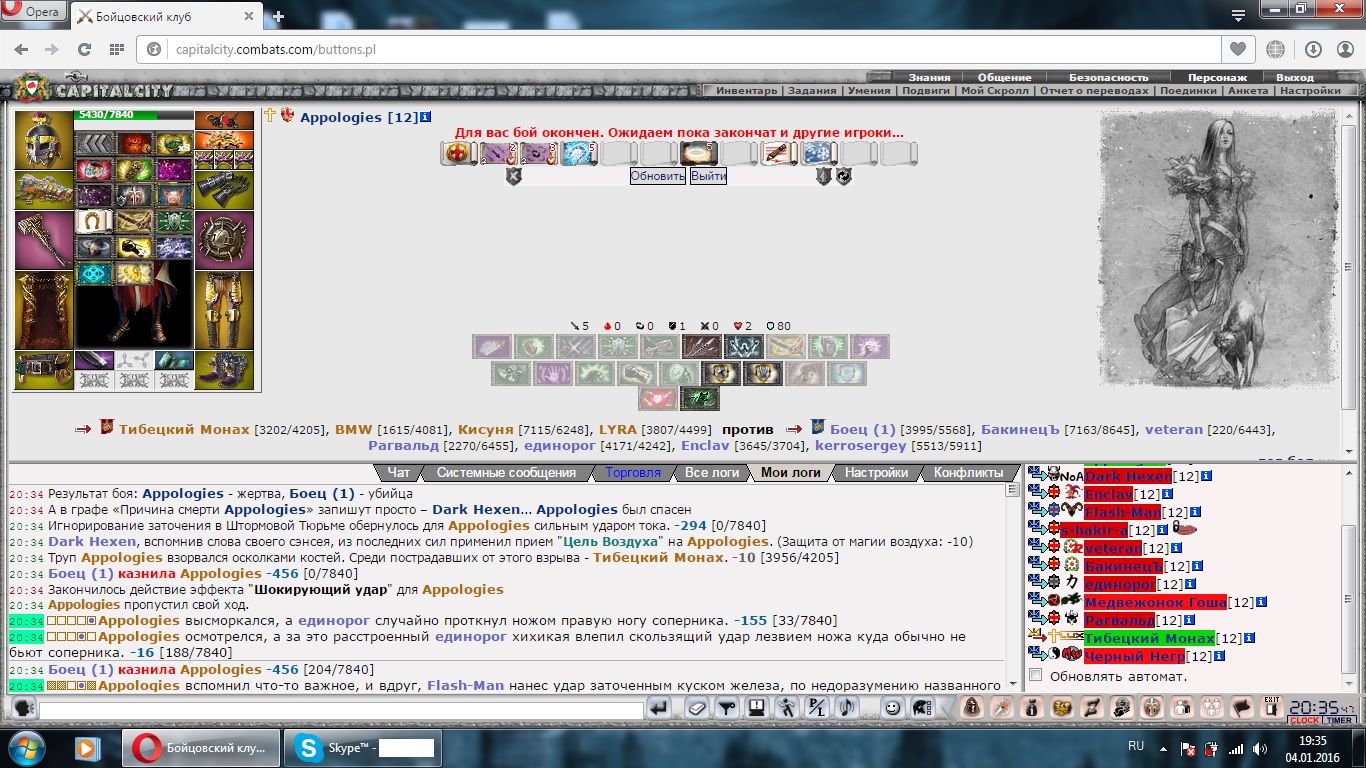Switch to Торговля tab
Screen dimensions: 1366x768
click(633, 473)
